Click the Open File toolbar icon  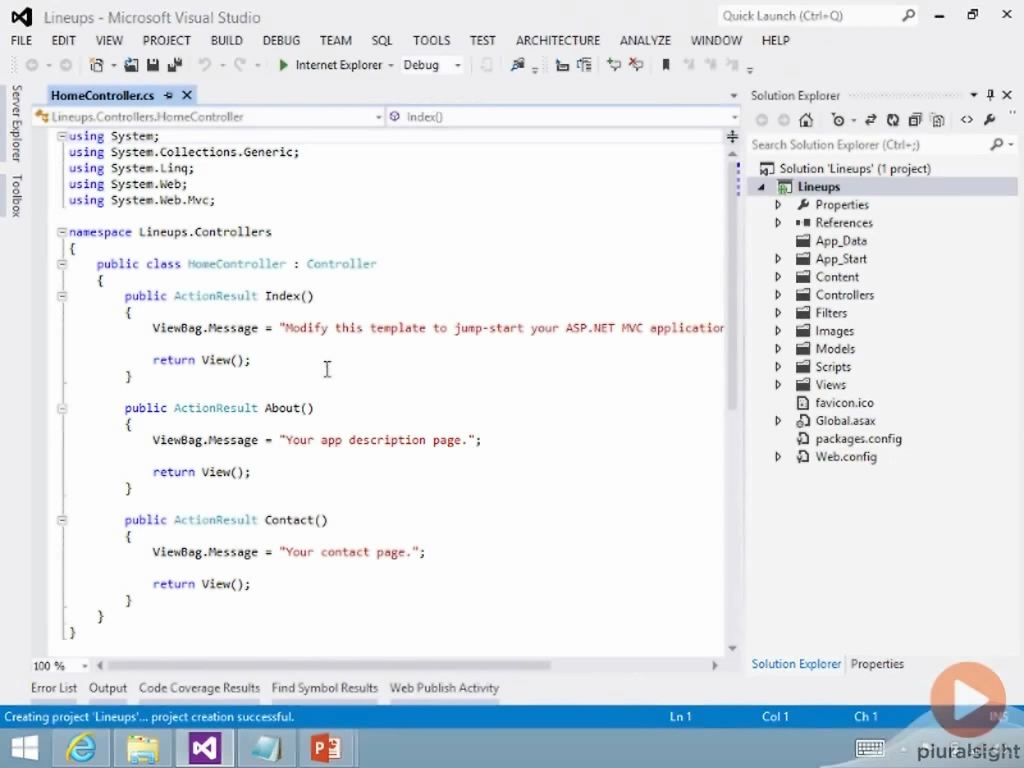tap(131, 65)
